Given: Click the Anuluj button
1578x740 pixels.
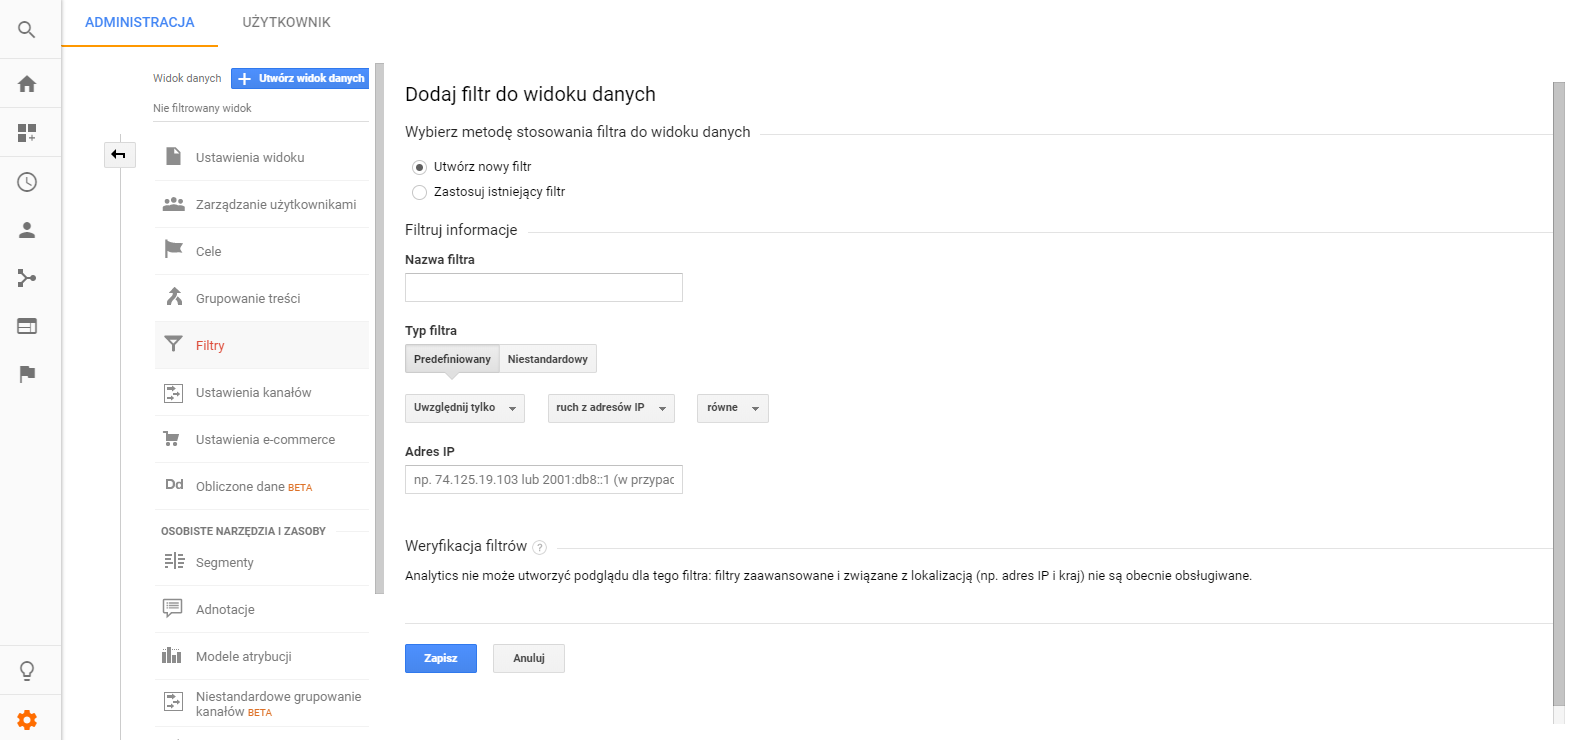Looking at the screenshot, I should [x=528, y=658].
